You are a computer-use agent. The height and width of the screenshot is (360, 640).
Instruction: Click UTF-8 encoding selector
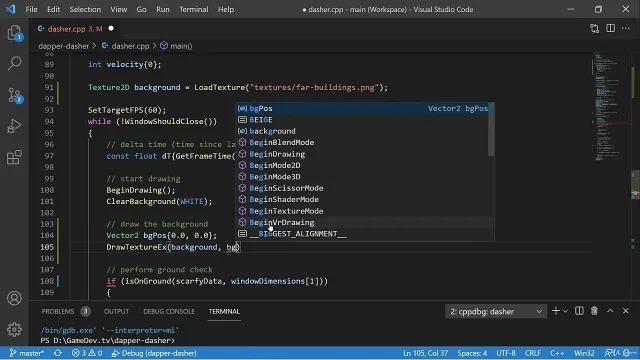coord(506,353)
